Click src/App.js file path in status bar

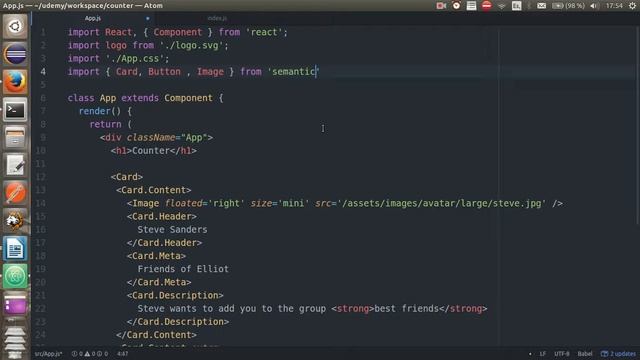(48, 354)
